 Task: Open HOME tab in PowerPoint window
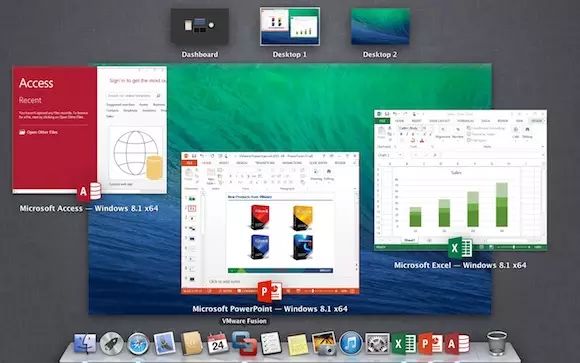[x=206, y=163]
